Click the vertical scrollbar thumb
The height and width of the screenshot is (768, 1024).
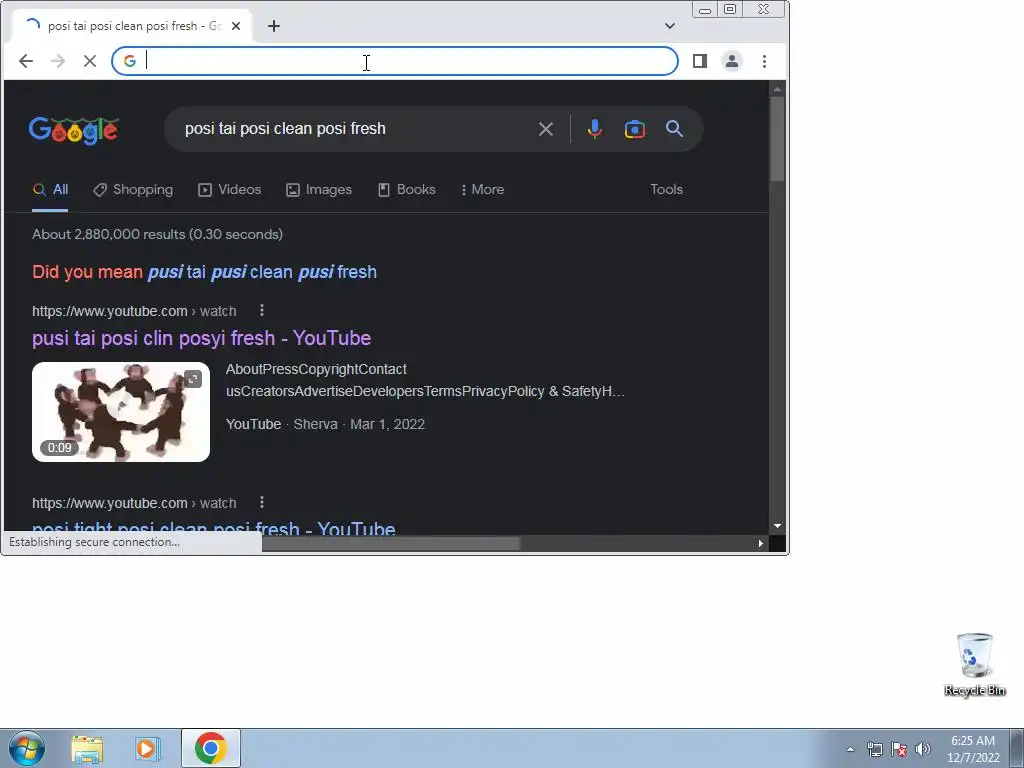777,138
